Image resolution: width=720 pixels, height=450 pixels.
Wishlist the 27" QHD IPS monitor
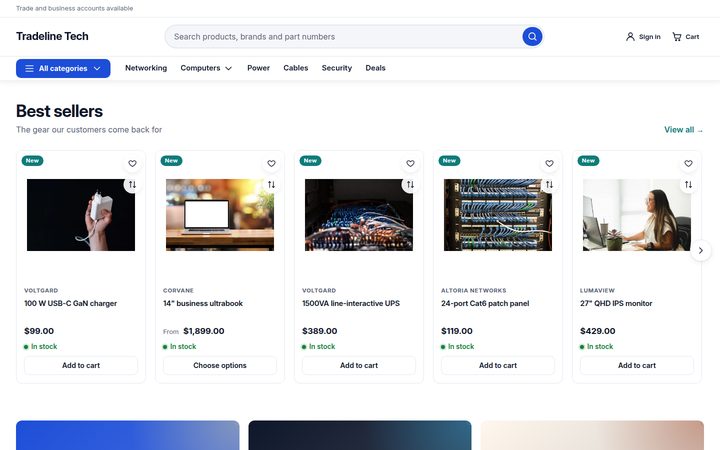click(688, 163)
